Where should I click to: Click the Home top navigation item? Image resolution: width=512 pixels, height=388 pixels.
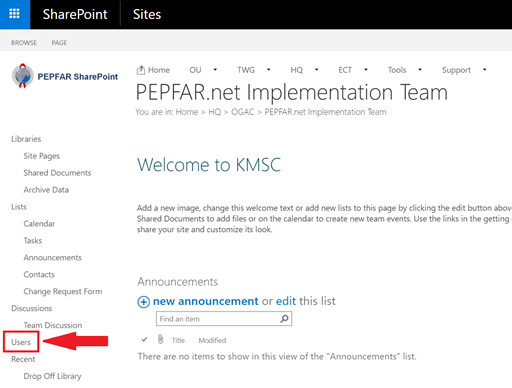159,70
